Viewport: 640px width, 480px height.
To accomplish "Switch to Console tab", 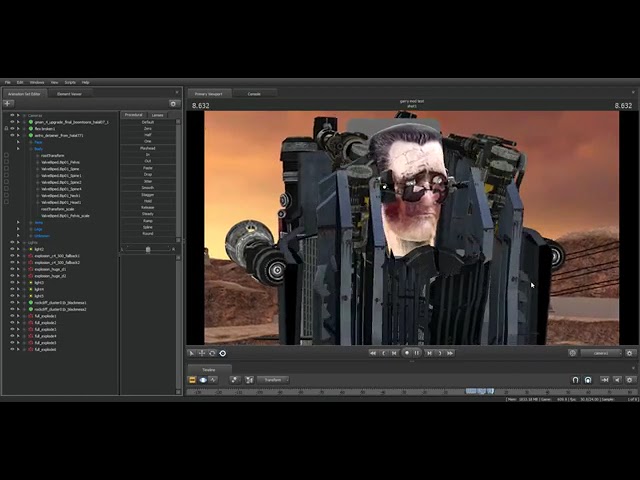I will coord(254,94).
